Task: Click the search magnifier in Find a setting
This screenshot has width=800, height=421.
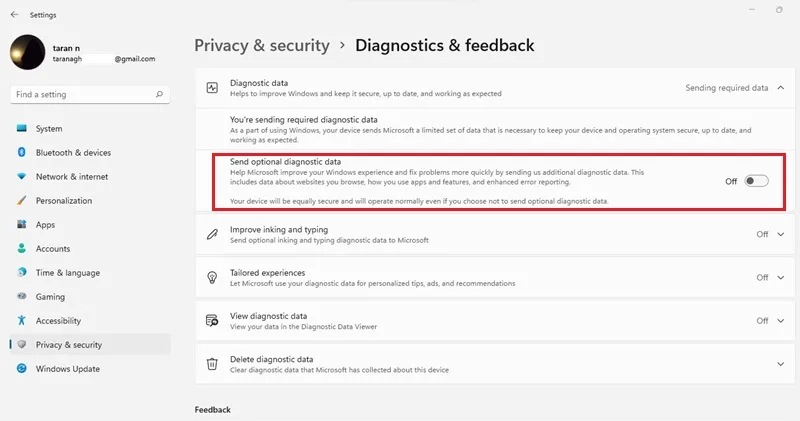Action: [x=159, y=94]
